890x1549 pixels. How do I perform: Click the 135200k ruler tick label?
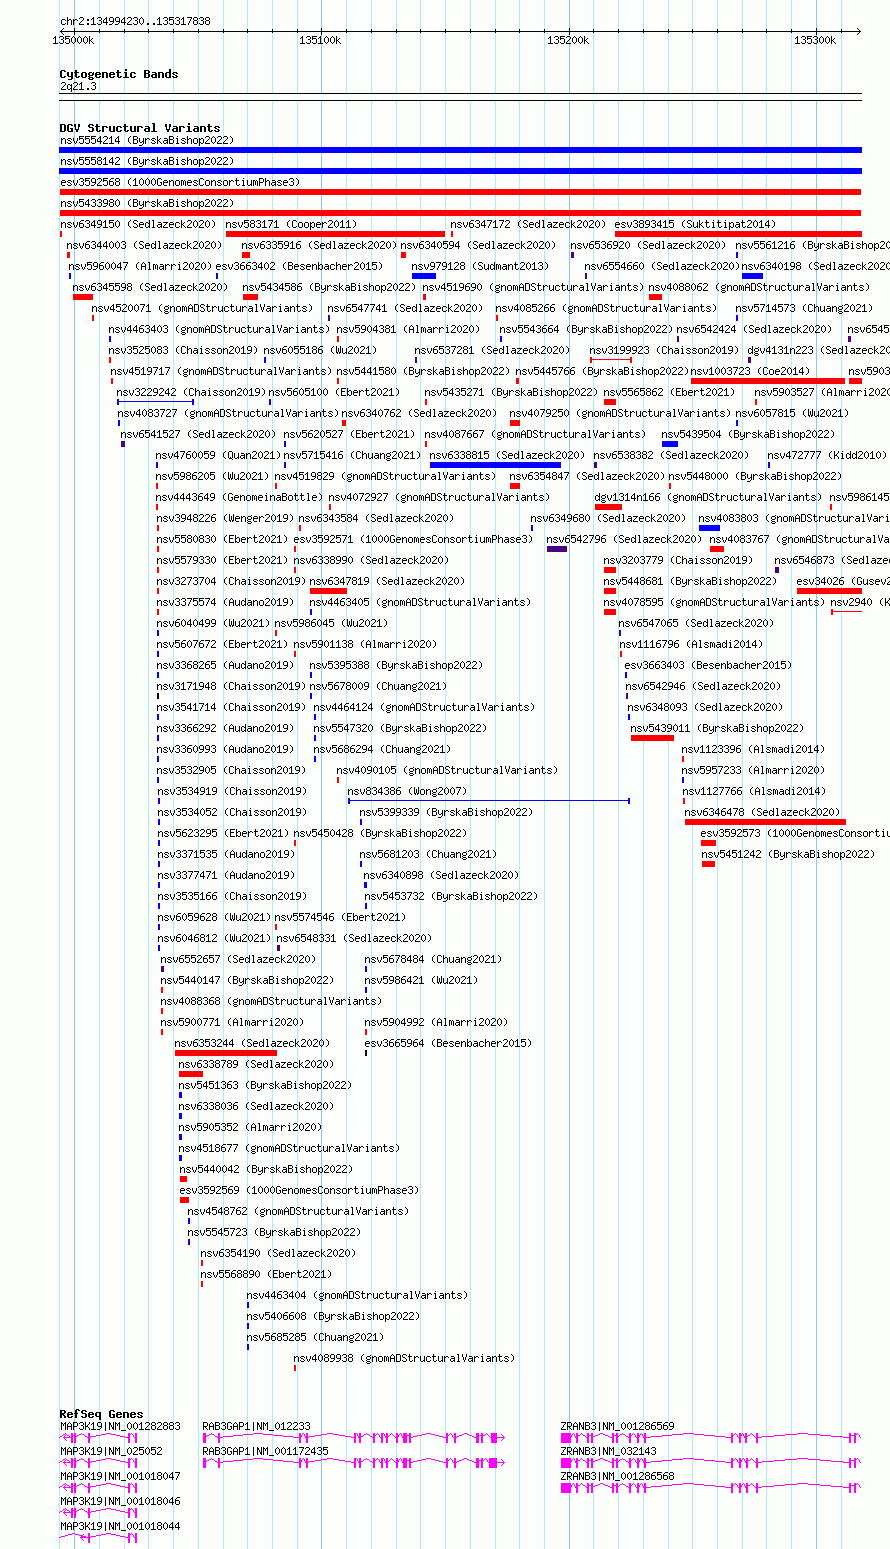click(x=568, y=40)
